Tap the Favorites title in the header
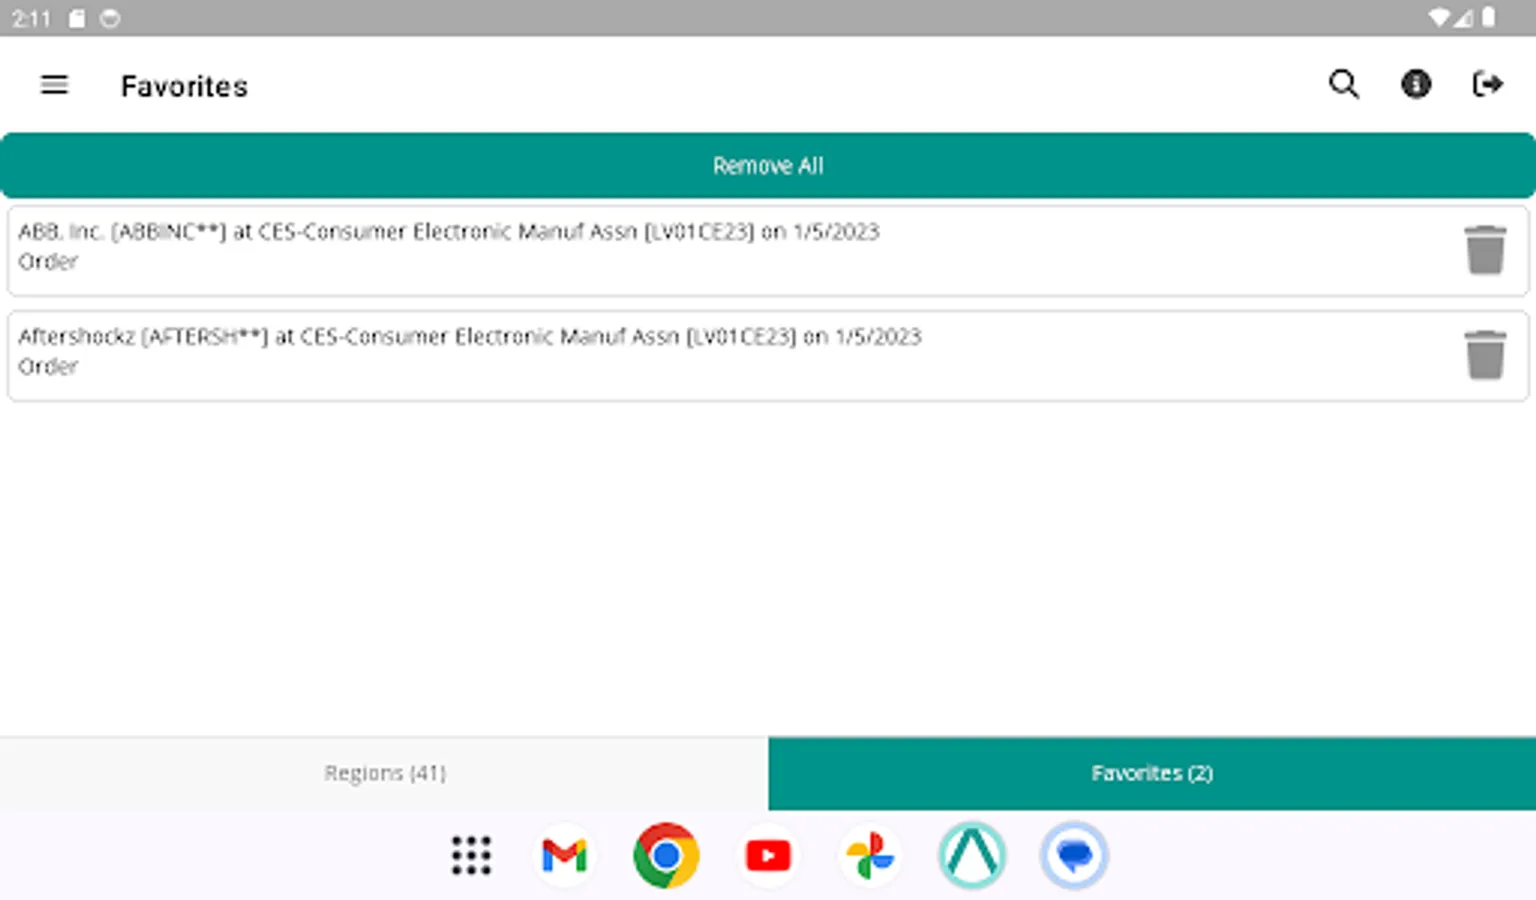Viewport: 1536px width, 900px height. (x=184, y=85)
